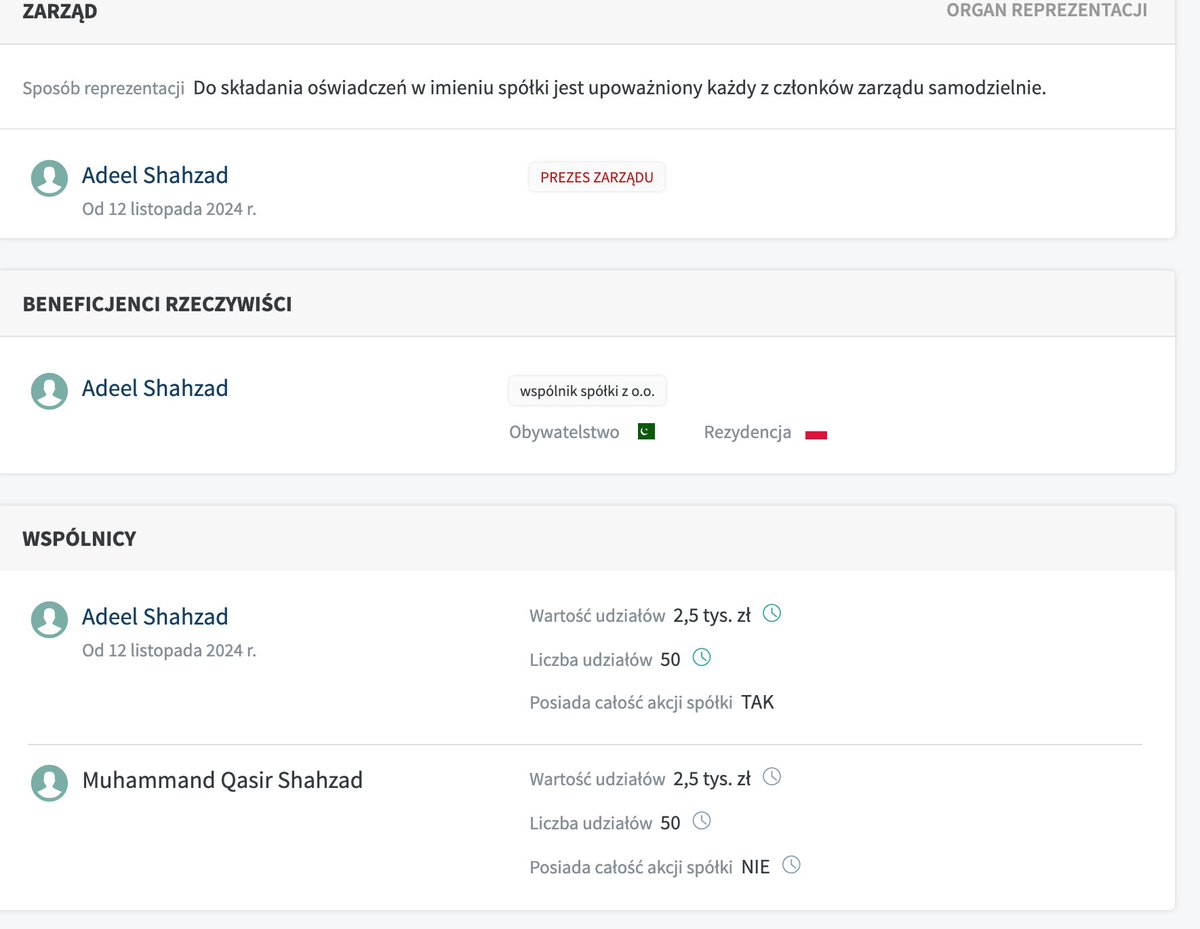The height and width of the screenshot is (929, 1200).
Task: Open Adeel Shahzad link in Zarząd section
Action: pyautogui.click(x=155, y=175)
